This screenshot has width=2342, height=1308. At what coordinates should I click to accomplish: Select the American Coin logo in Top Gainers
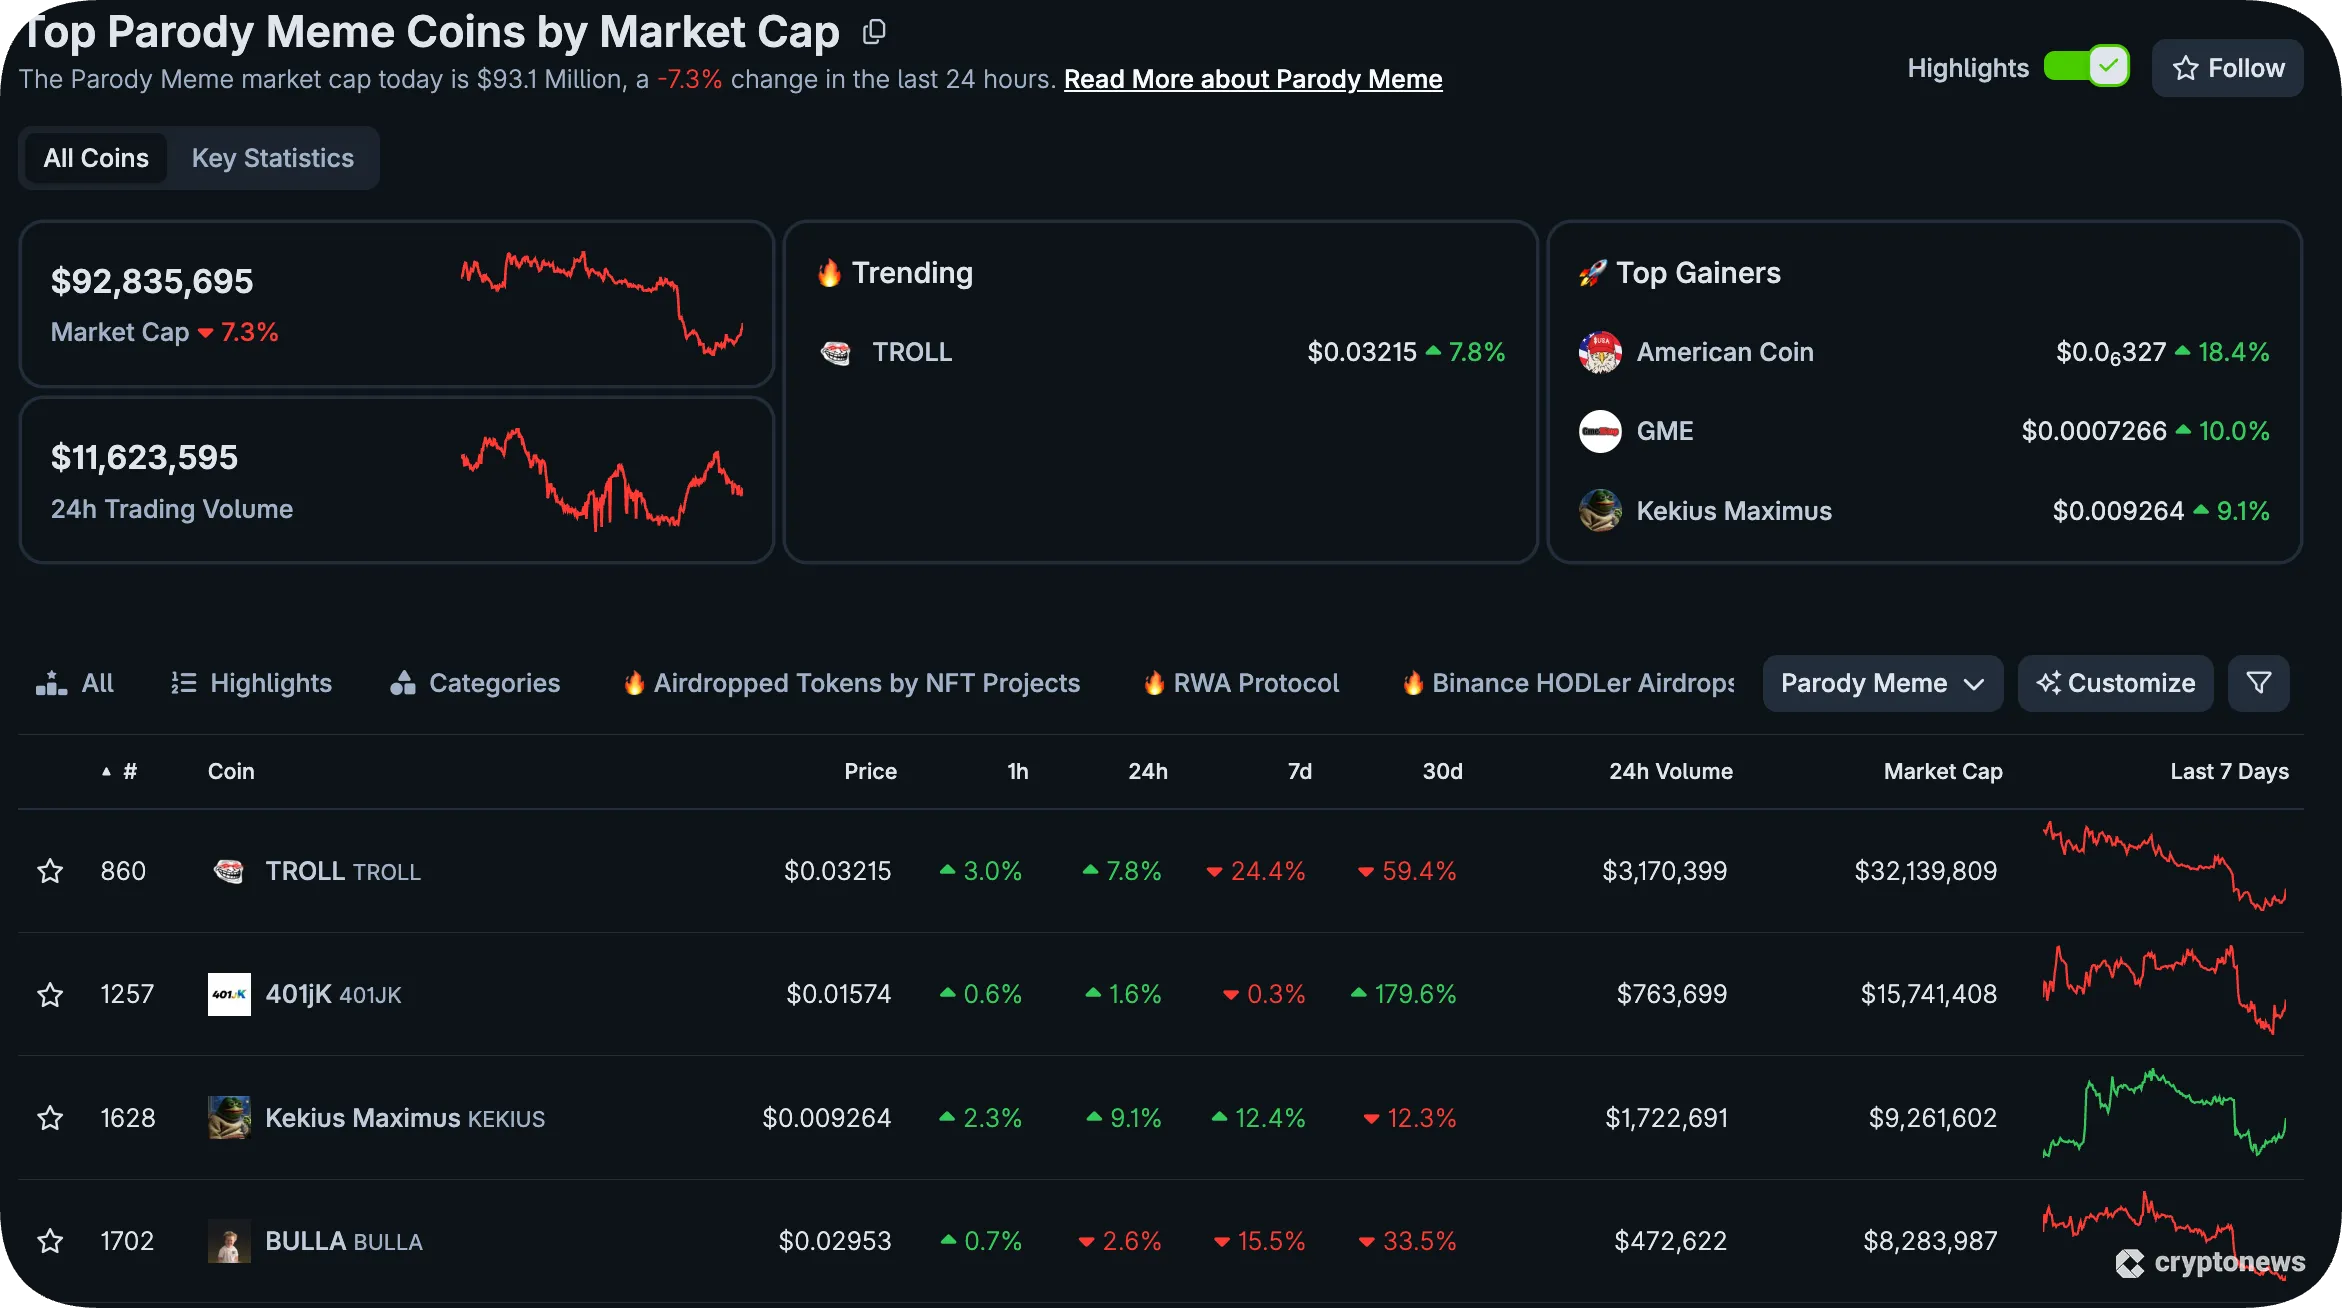[1600, 352]
